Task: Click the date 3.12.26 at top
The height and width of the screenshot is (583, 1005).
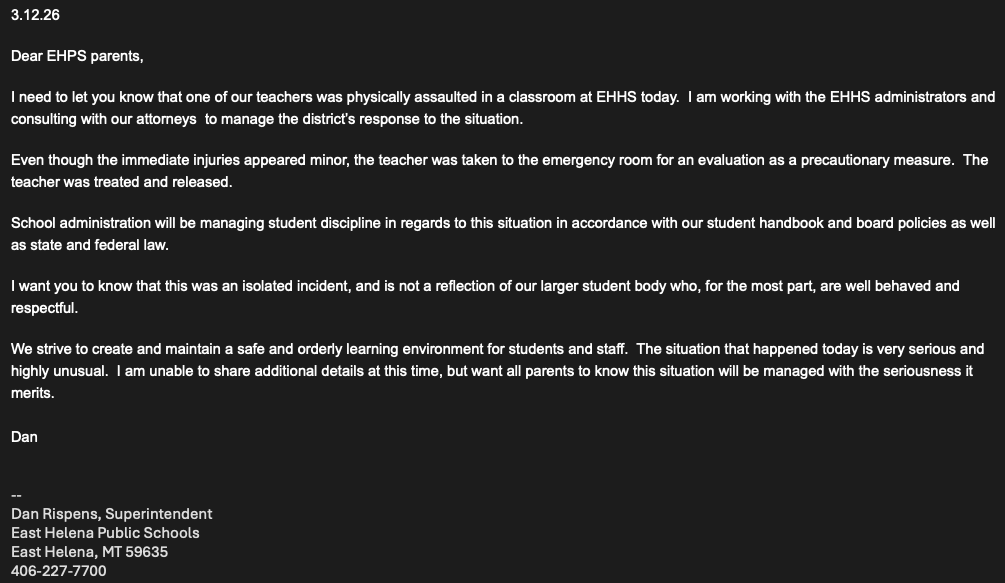Action: 35,15
